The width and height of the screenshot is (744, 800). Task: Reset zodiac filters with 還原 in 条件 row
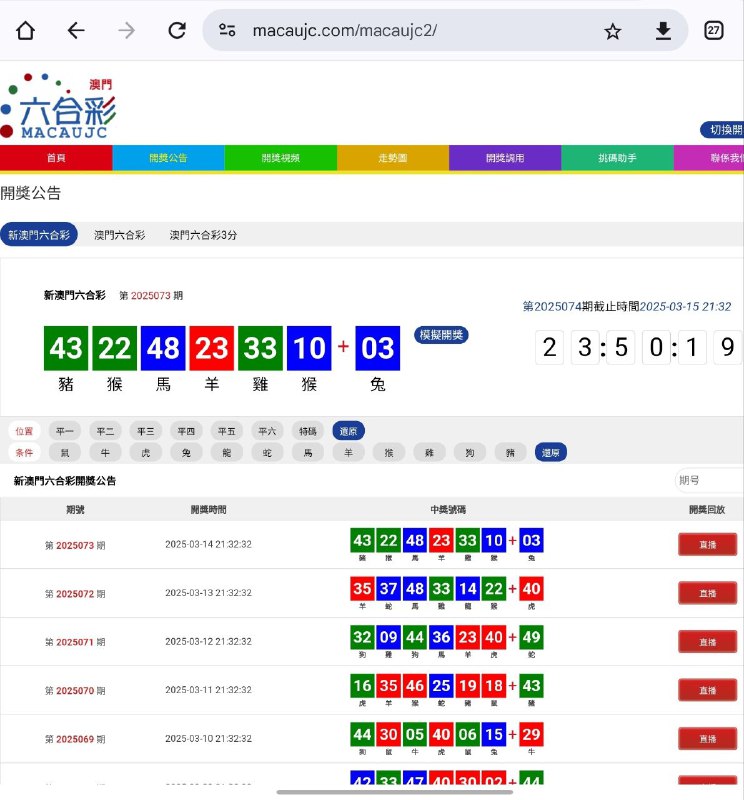click(x=551, y=453)
